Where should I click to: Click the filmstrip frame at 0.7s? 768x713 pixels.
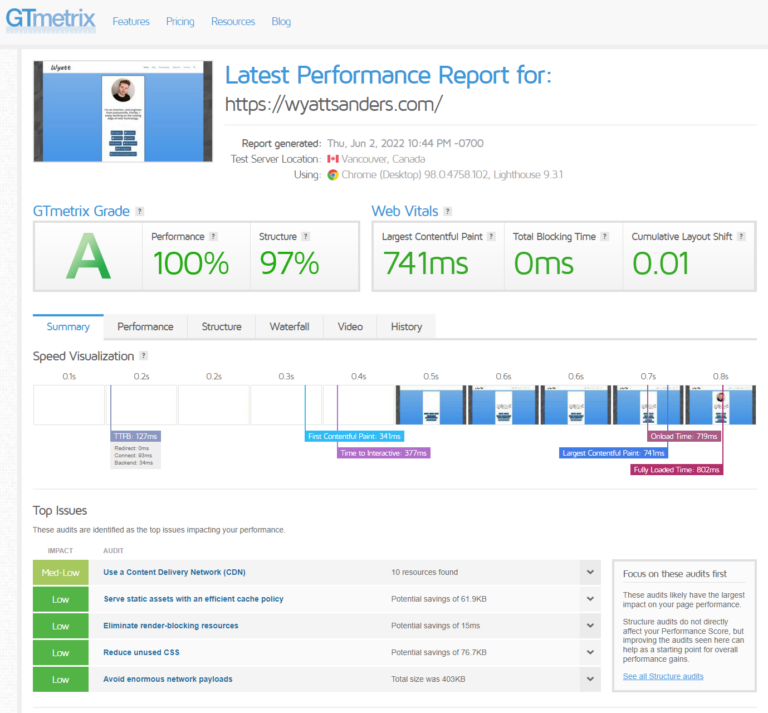648,405
